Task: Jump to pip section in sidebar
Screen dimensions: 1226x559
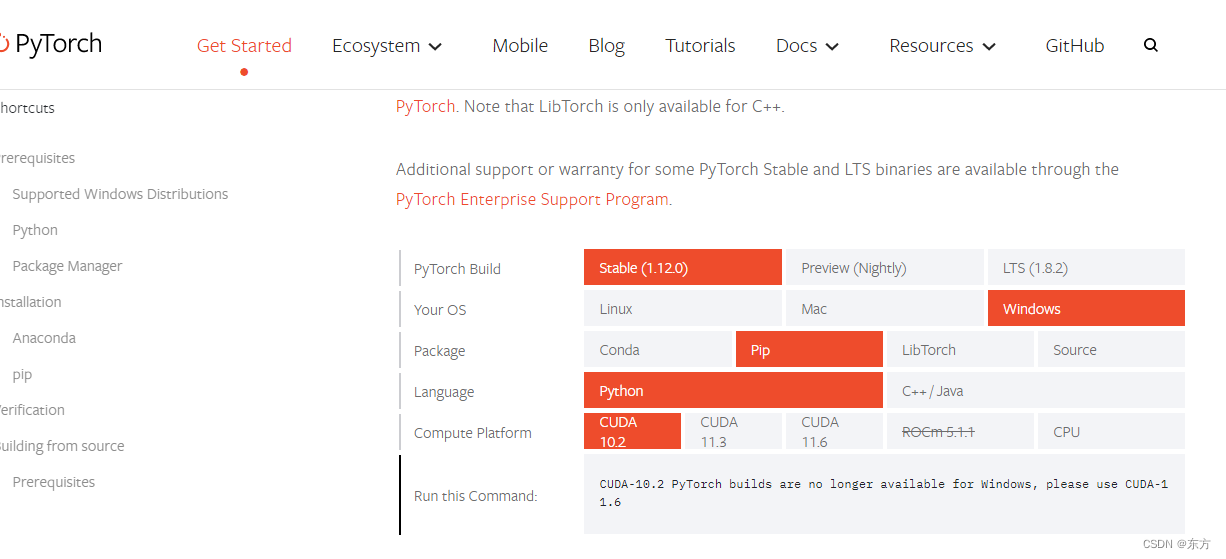Action: click(22, 374)
